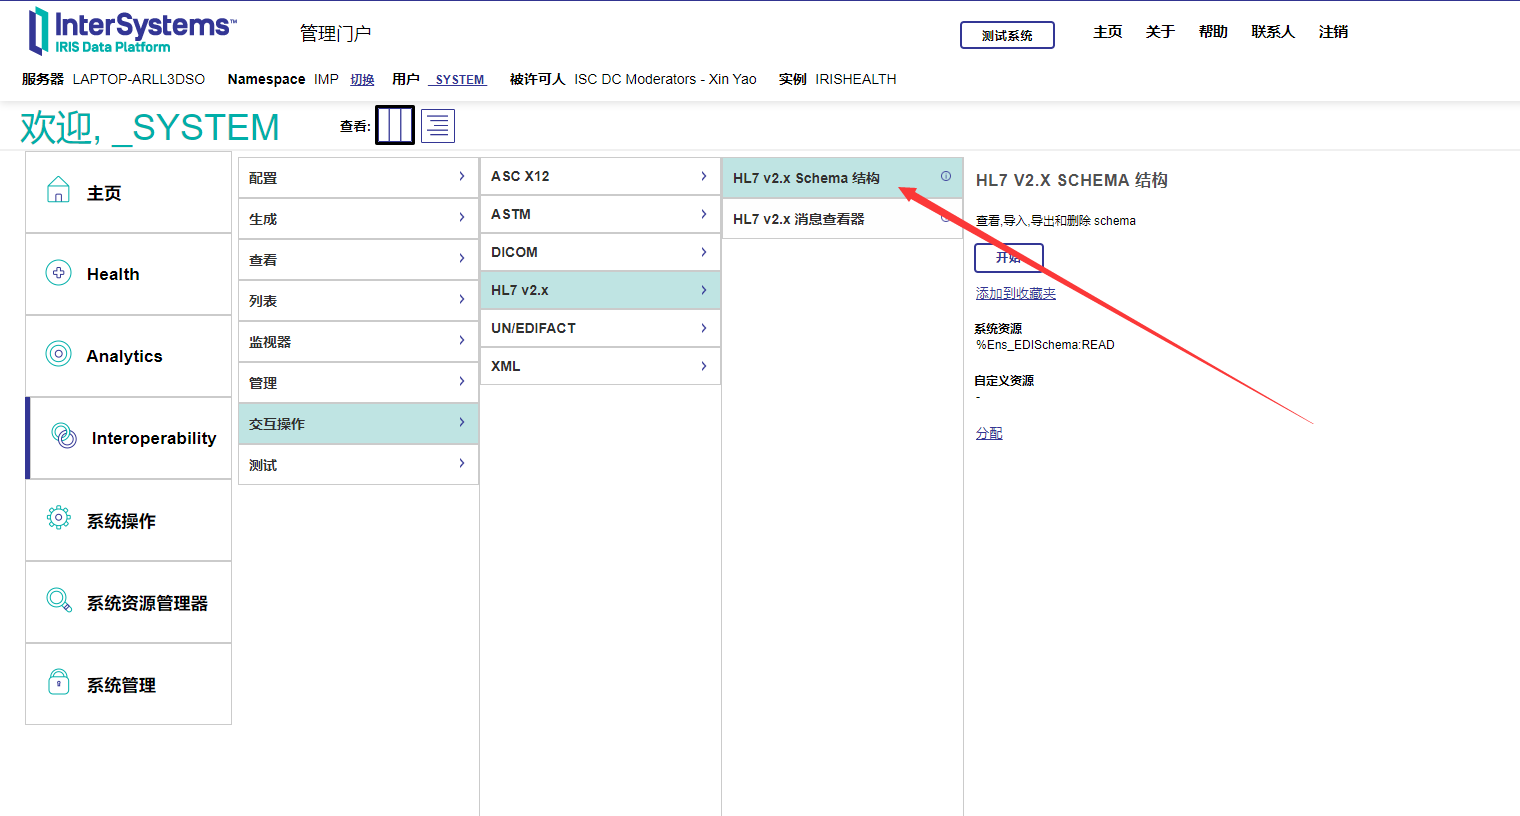Expand the 管理 submenu arrow
Viewport: 1520px width, 816px height.
click(461, 381)
